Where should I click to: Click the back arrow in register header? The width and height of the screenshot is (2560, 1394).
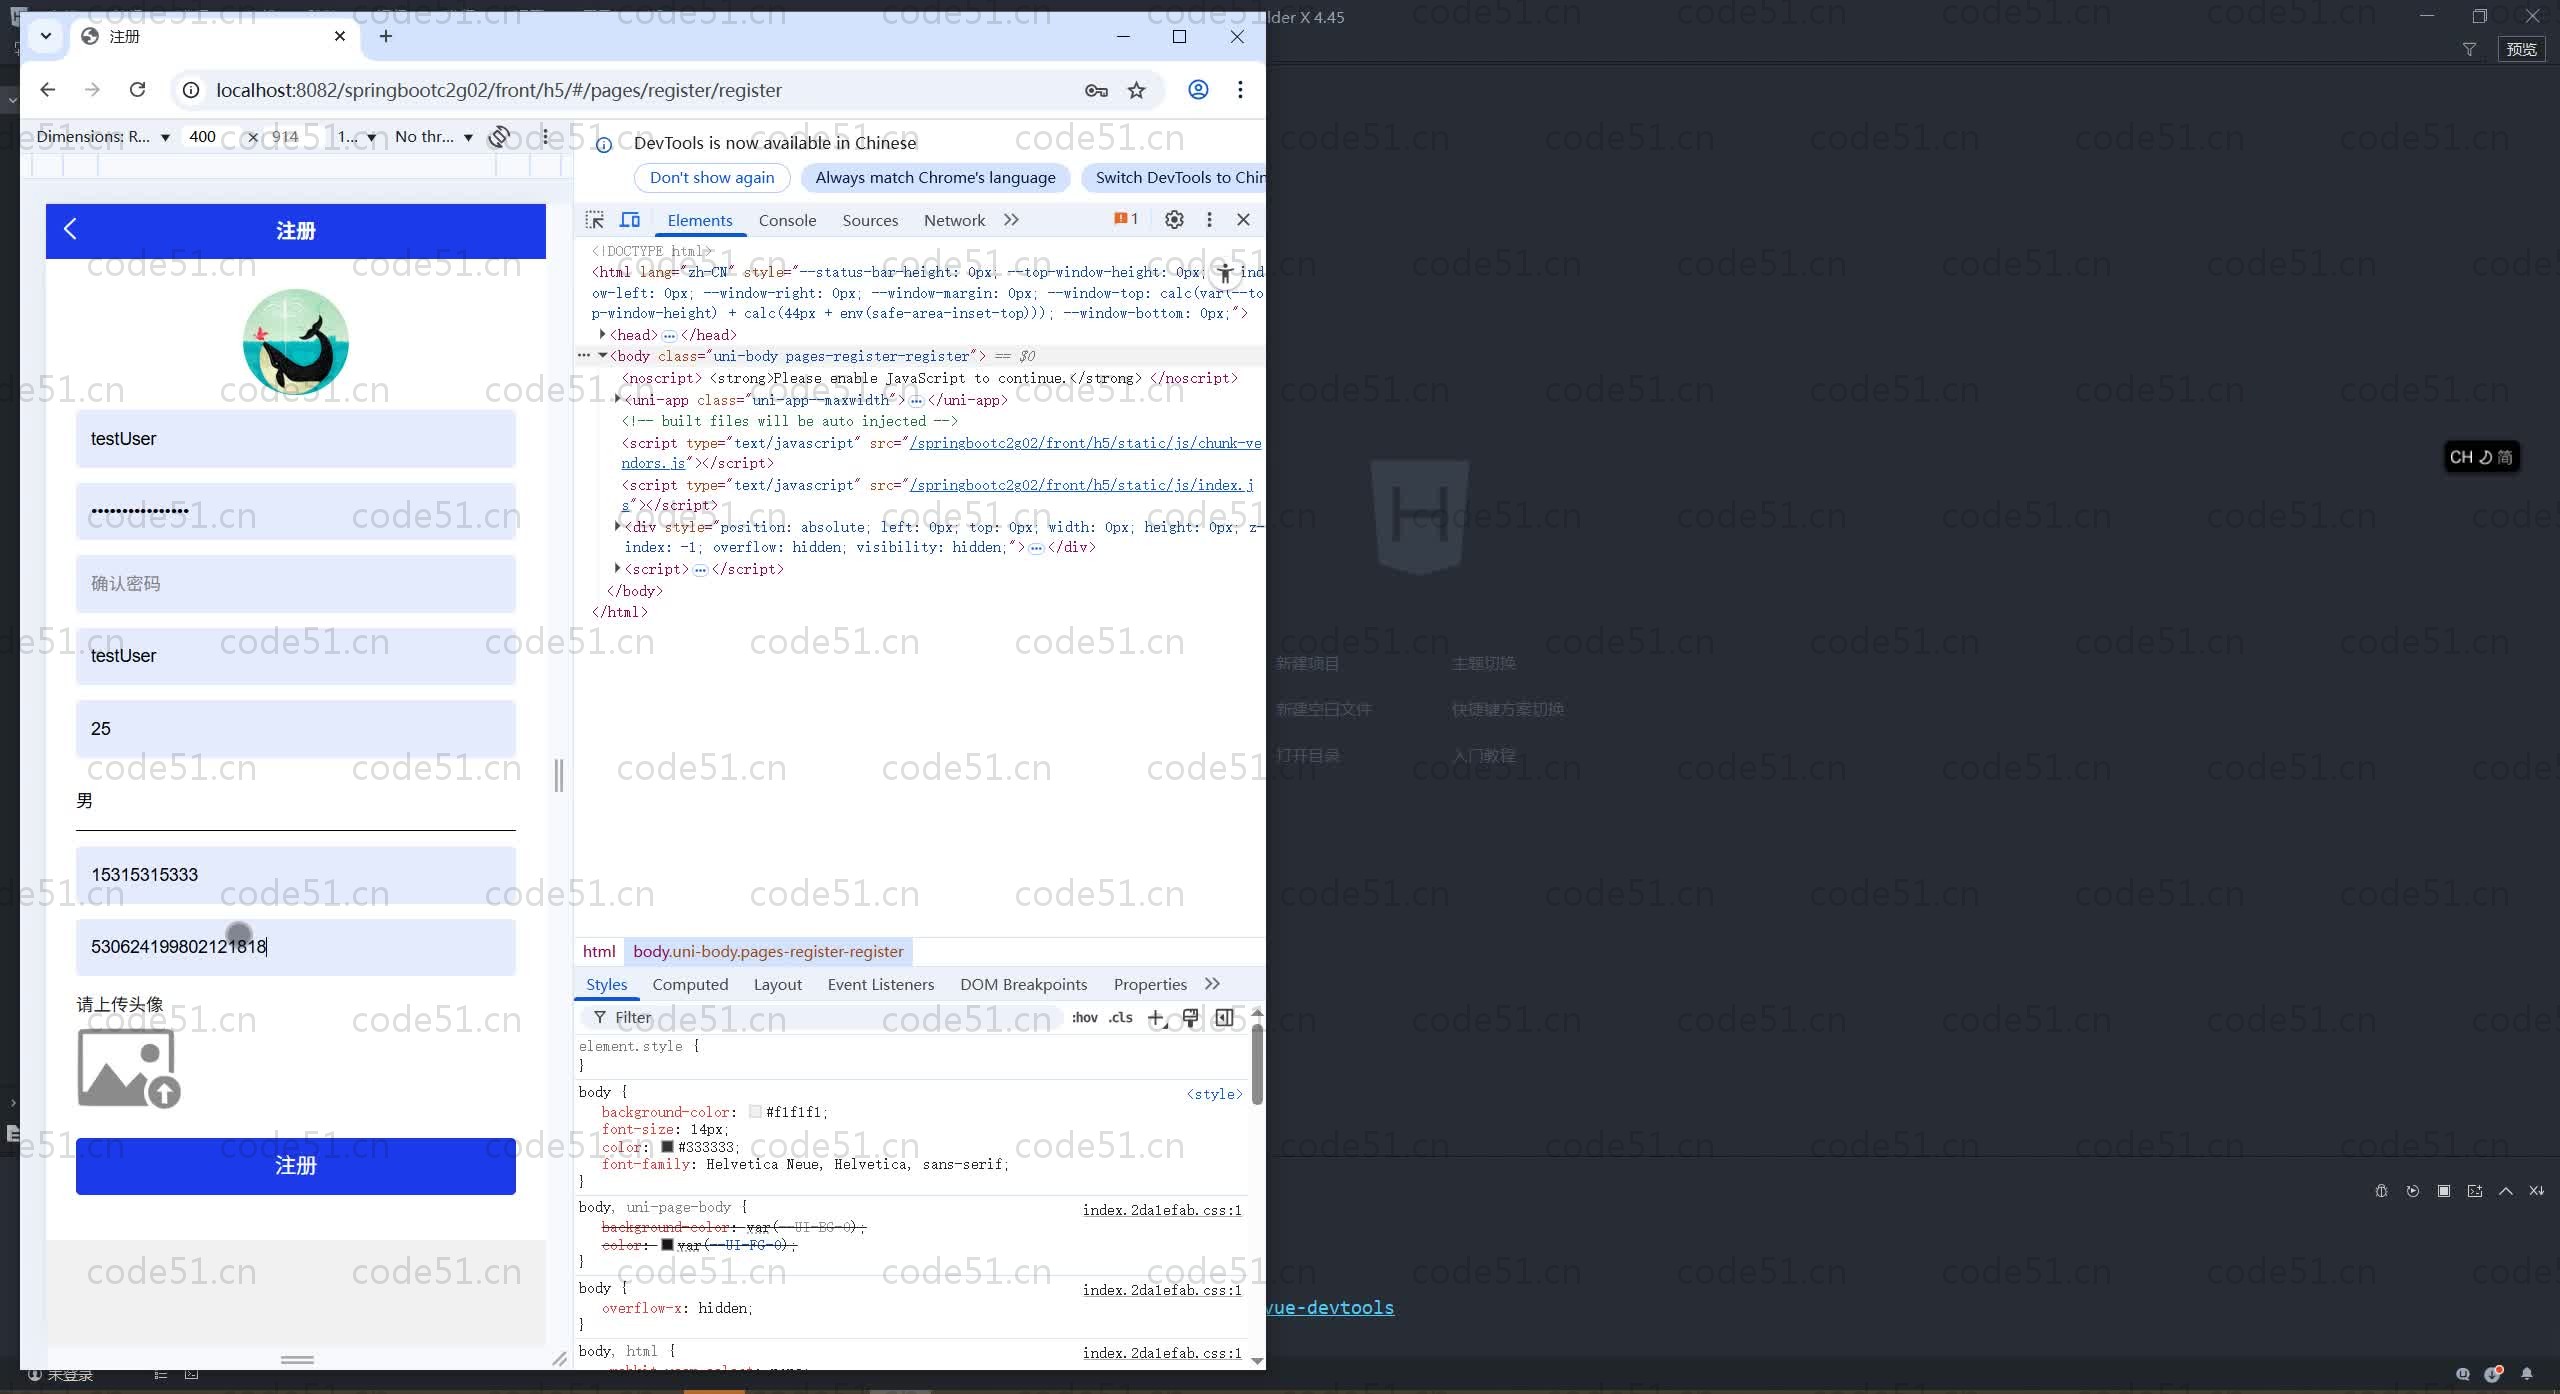pos(70,229)
